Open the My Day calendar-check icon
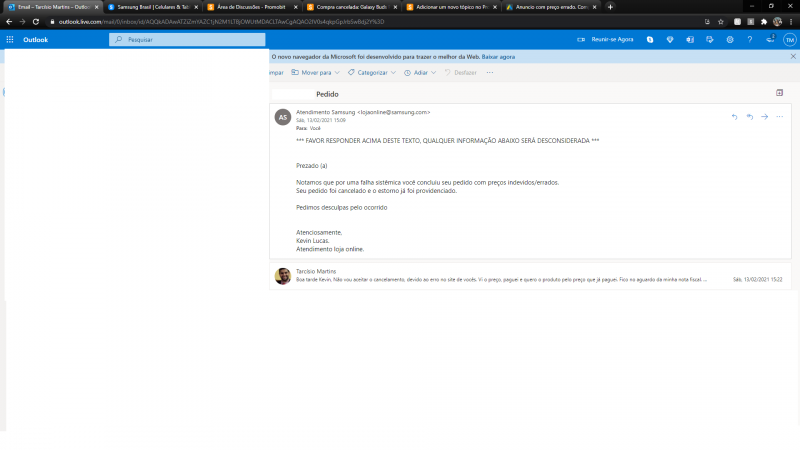Screen dimensions: 800x450 [710, 39]
